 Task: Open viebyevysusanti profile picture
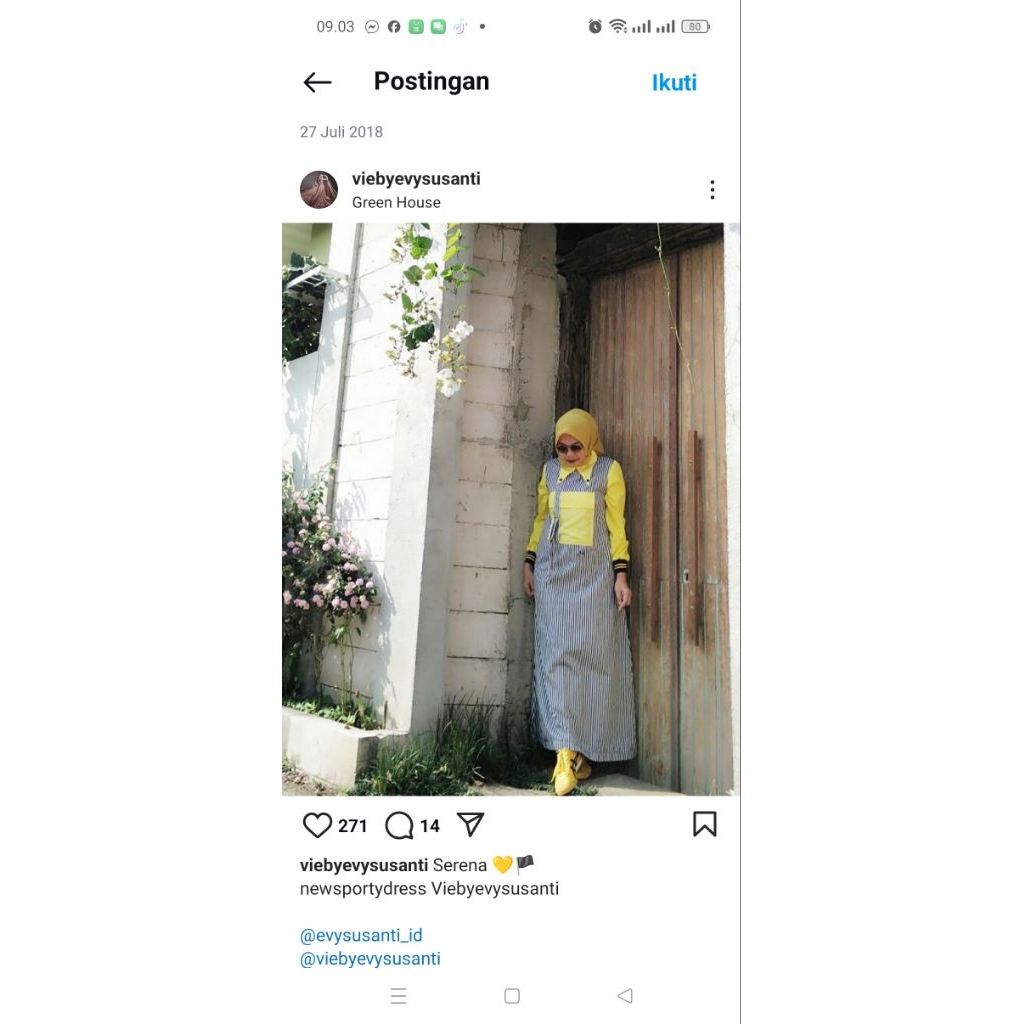319,190
